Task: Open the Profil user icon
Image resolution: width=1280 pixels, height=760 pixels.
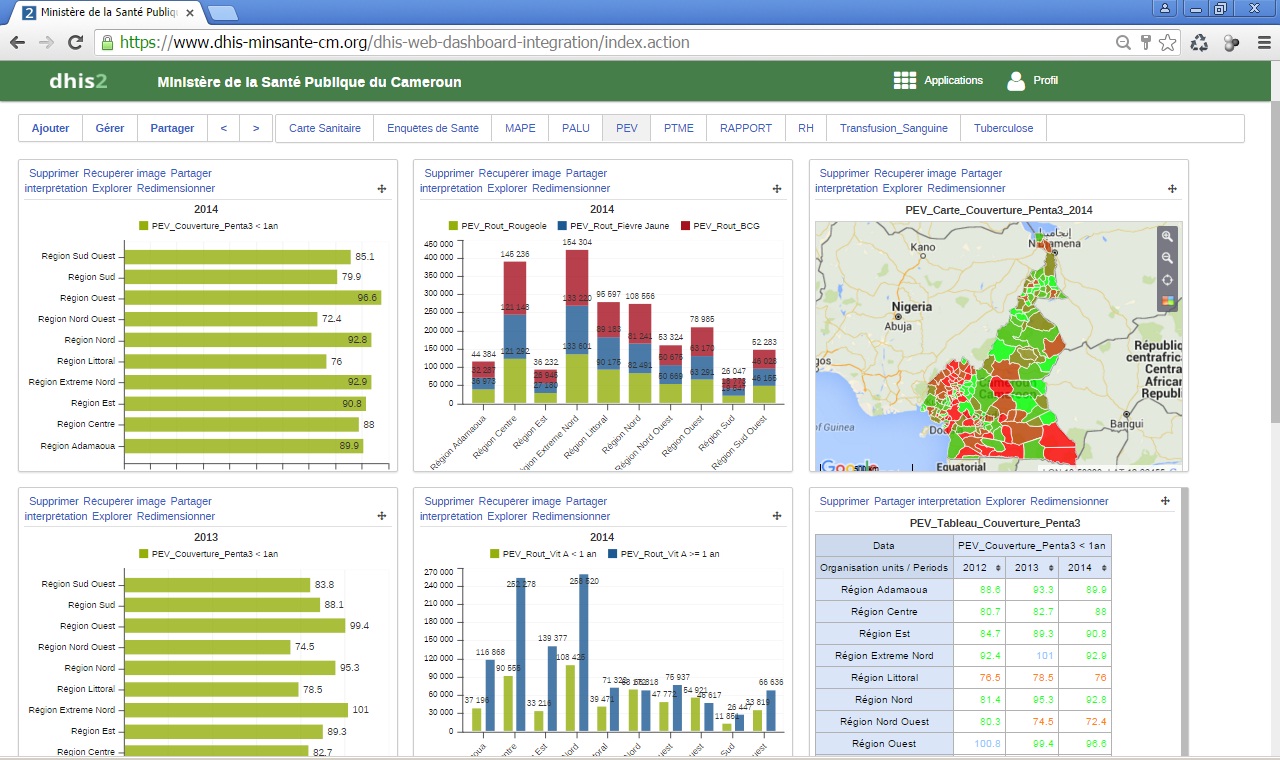Action: 1016,81
